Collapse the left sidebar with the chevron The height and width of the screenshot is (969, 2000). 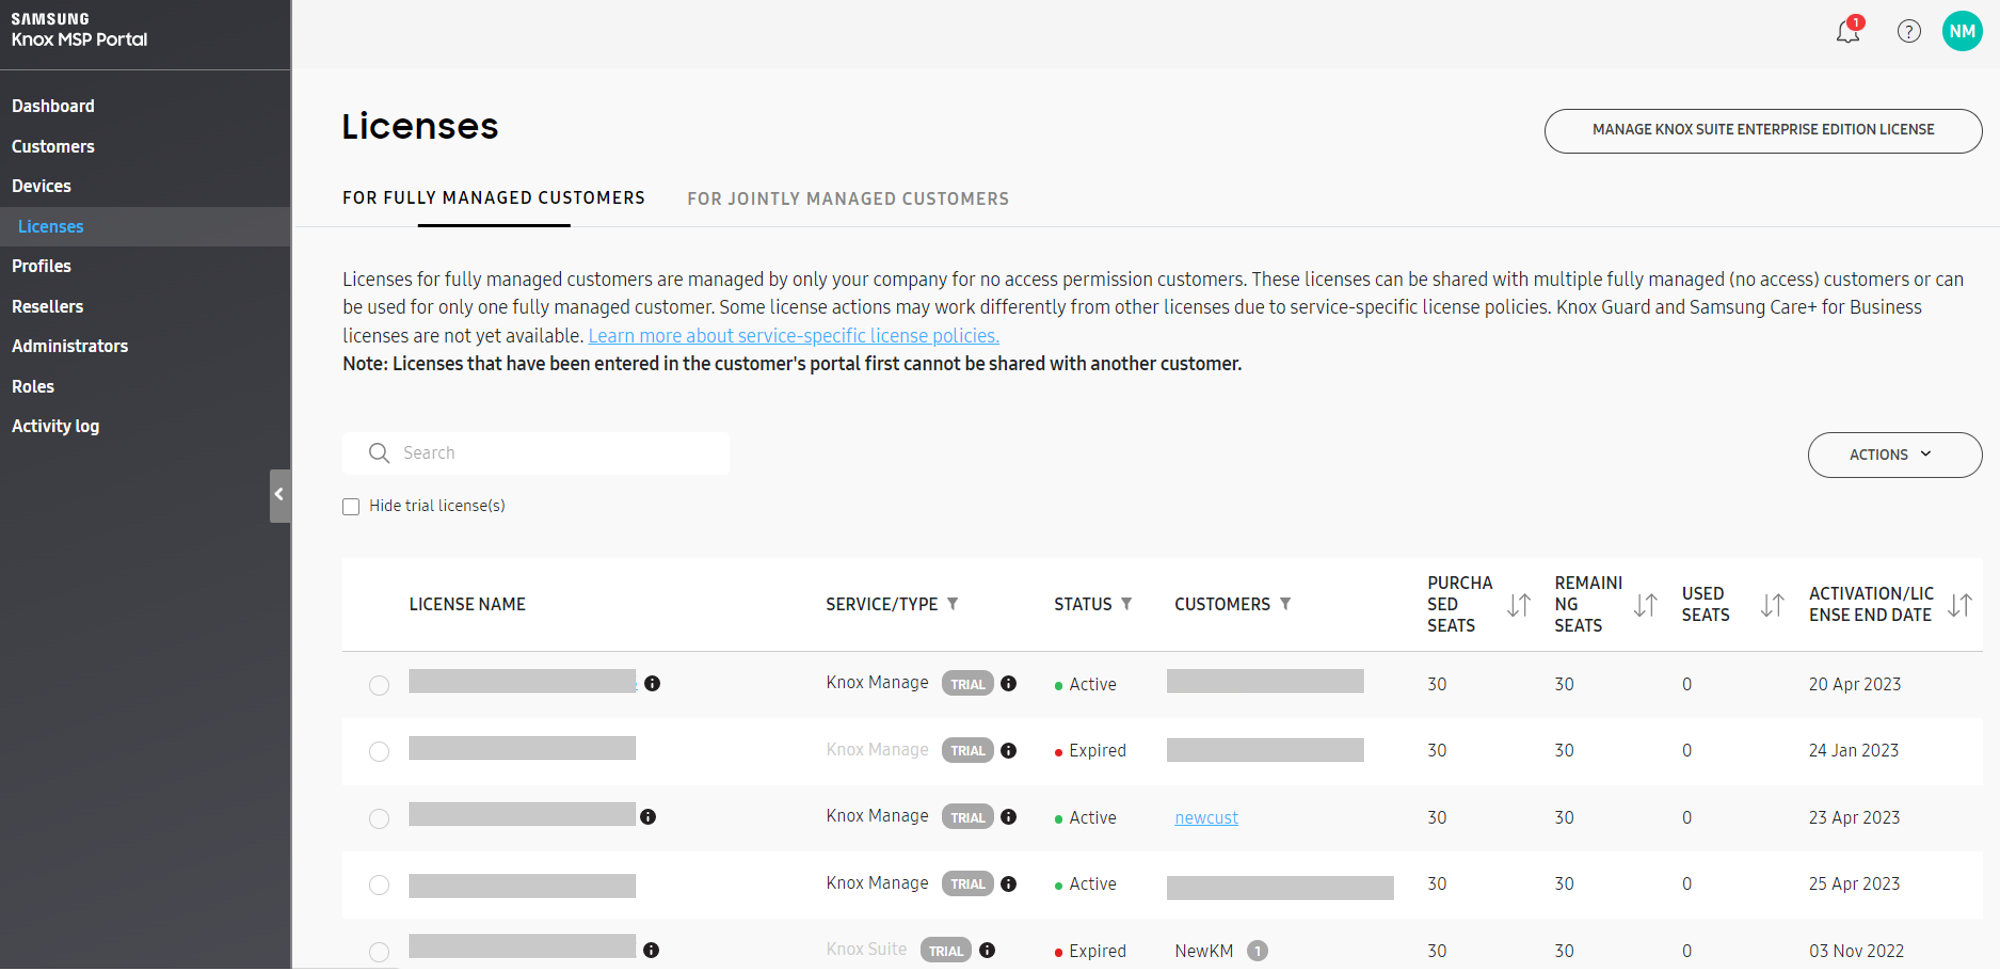click(279, 495)
